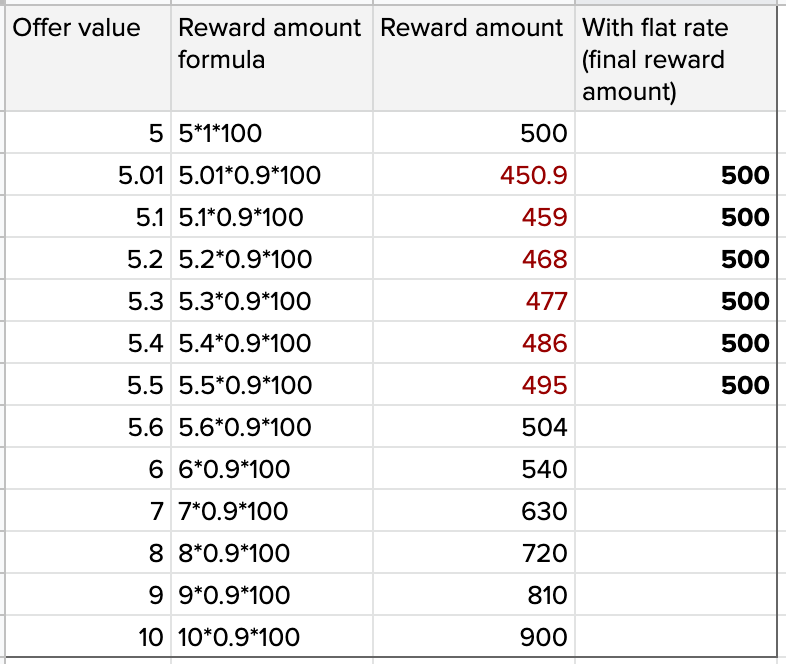Image resolution: width=786 pixels, height=664 pixels.
Task: Select the cell containing formula 5*1*100
Action: click(270, 133)
